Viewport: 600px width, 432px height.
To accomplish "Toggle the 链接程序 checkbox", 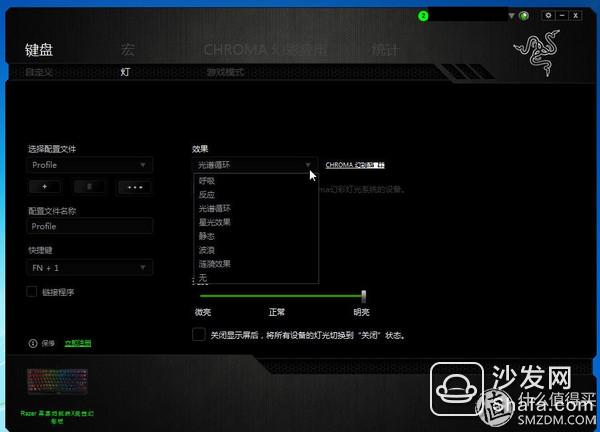I will [32, 292].
